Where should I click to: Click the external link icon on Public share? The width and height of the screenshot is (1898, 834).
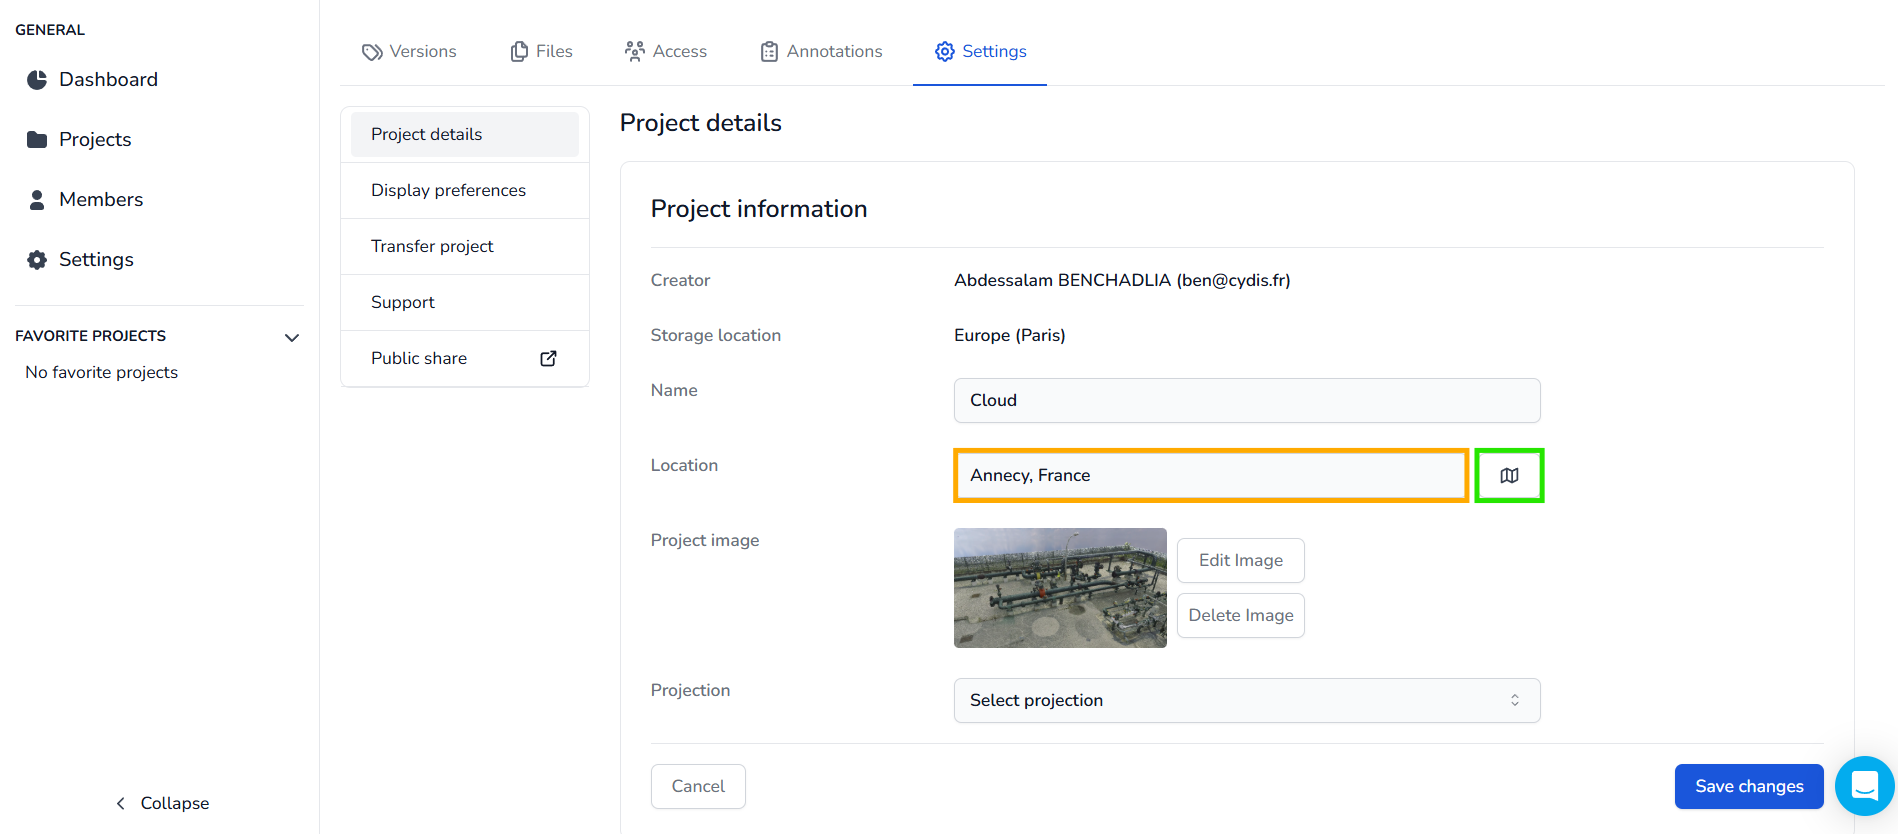click(548, 358)
